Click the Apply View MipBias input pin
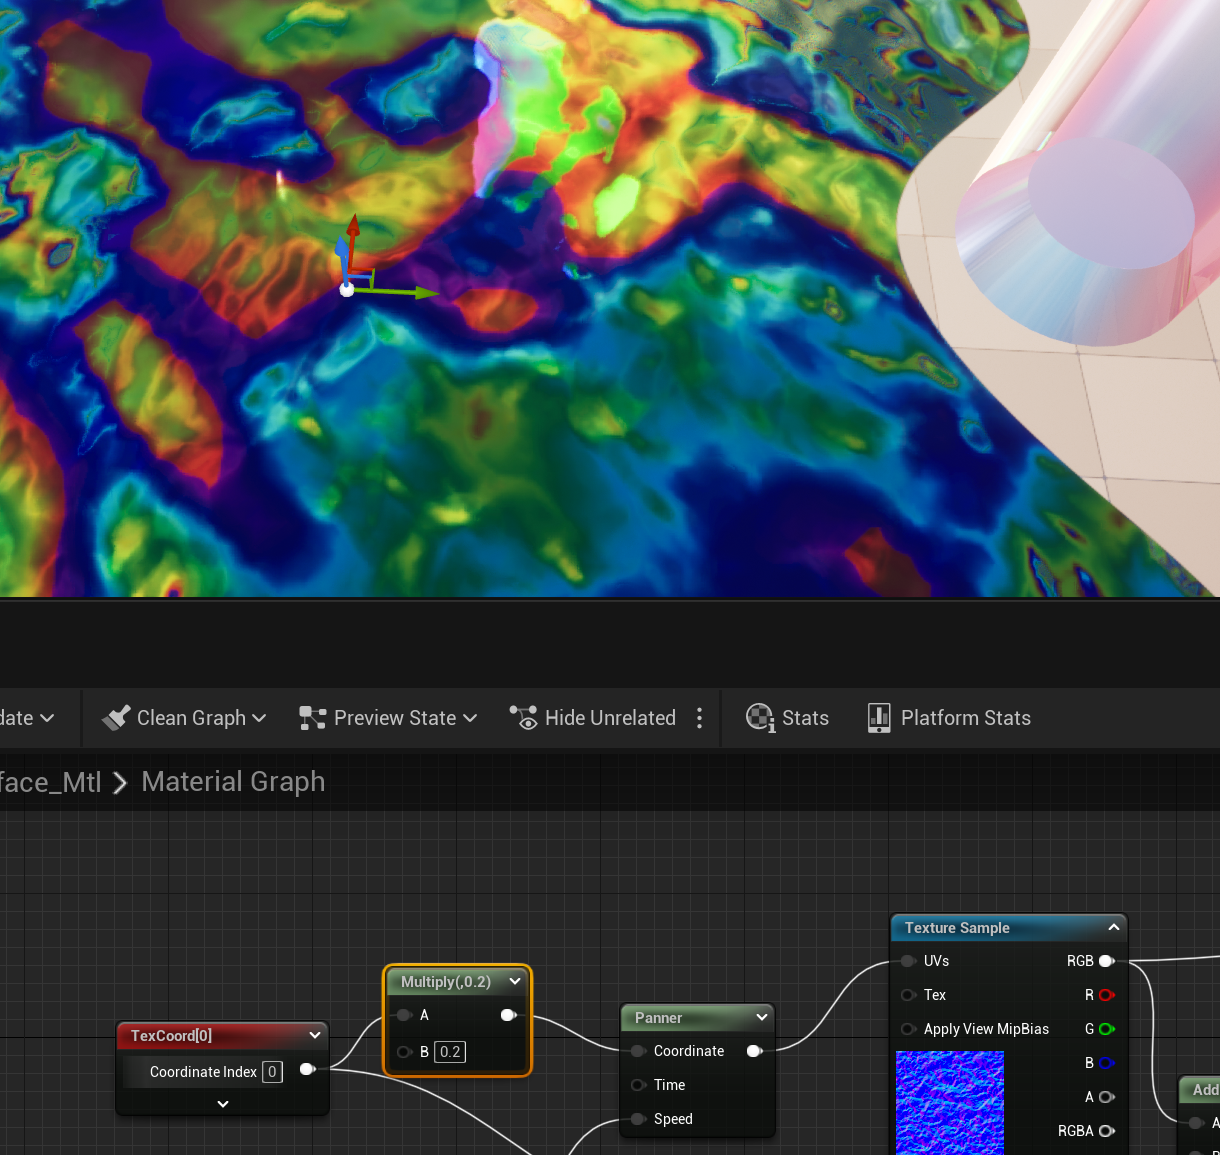The image size is (1220, 1155). pyautogui.click(x=908, y=1029)
